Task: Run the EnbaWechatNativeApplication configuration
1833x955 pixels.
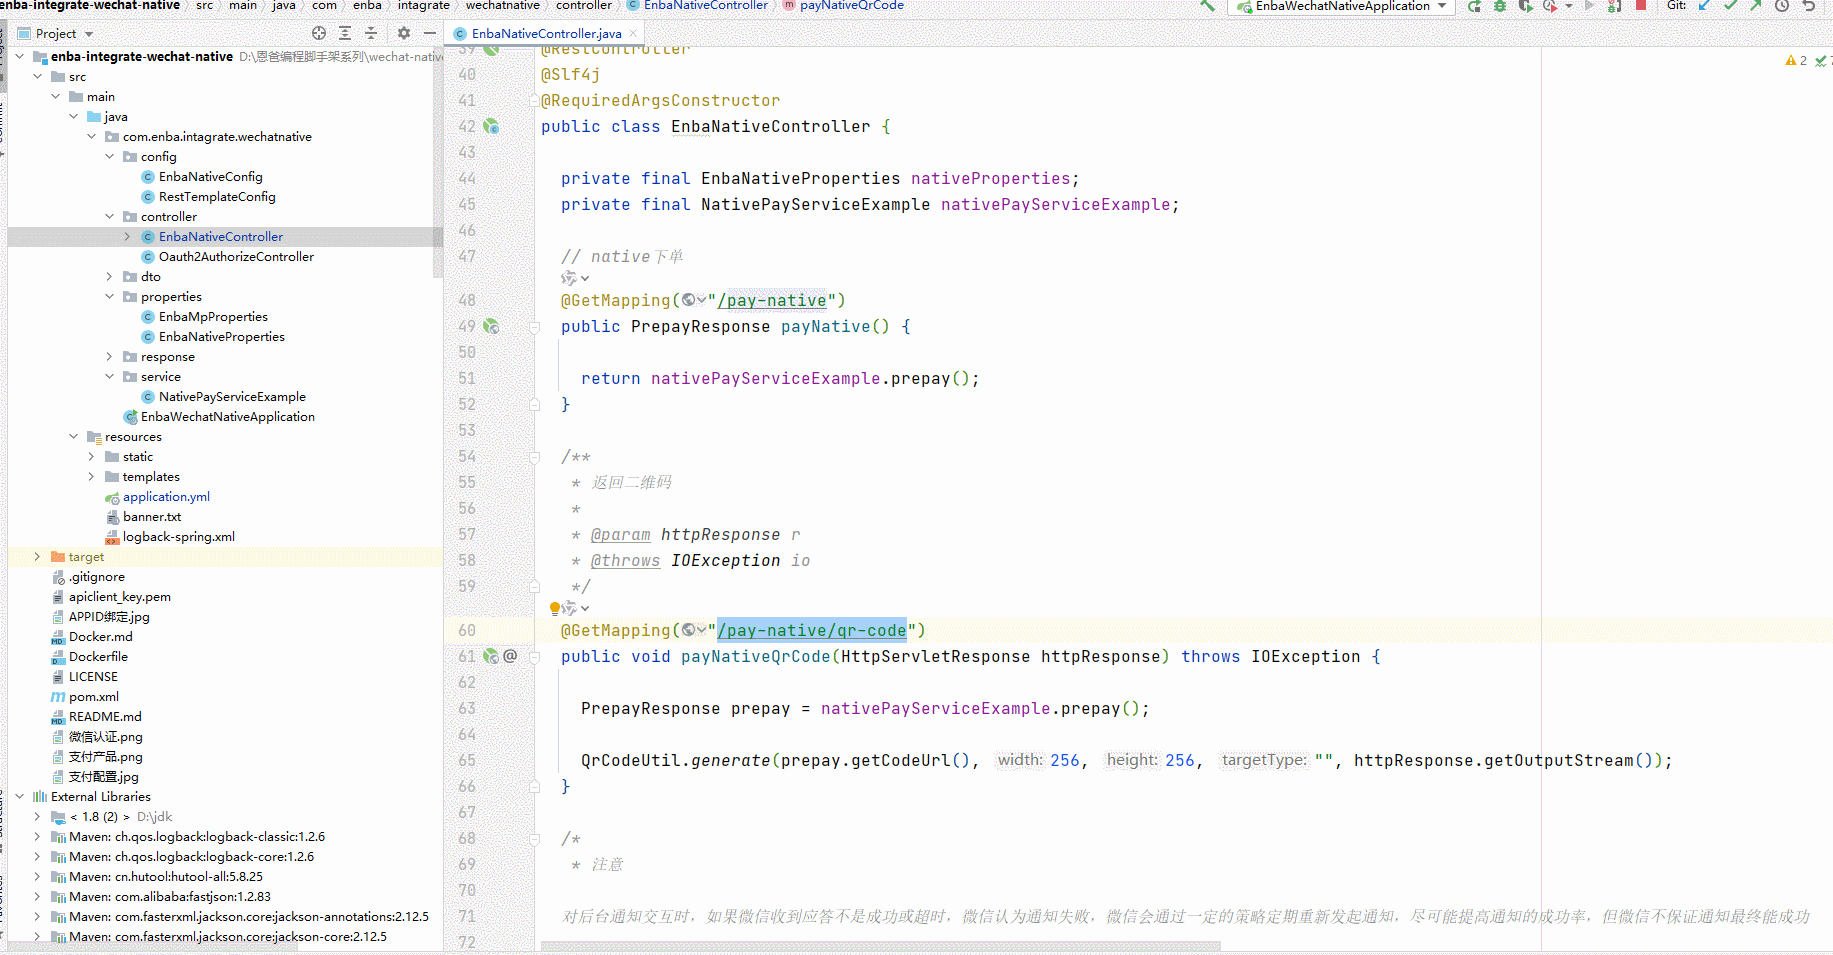Action: click(1473, 7)
